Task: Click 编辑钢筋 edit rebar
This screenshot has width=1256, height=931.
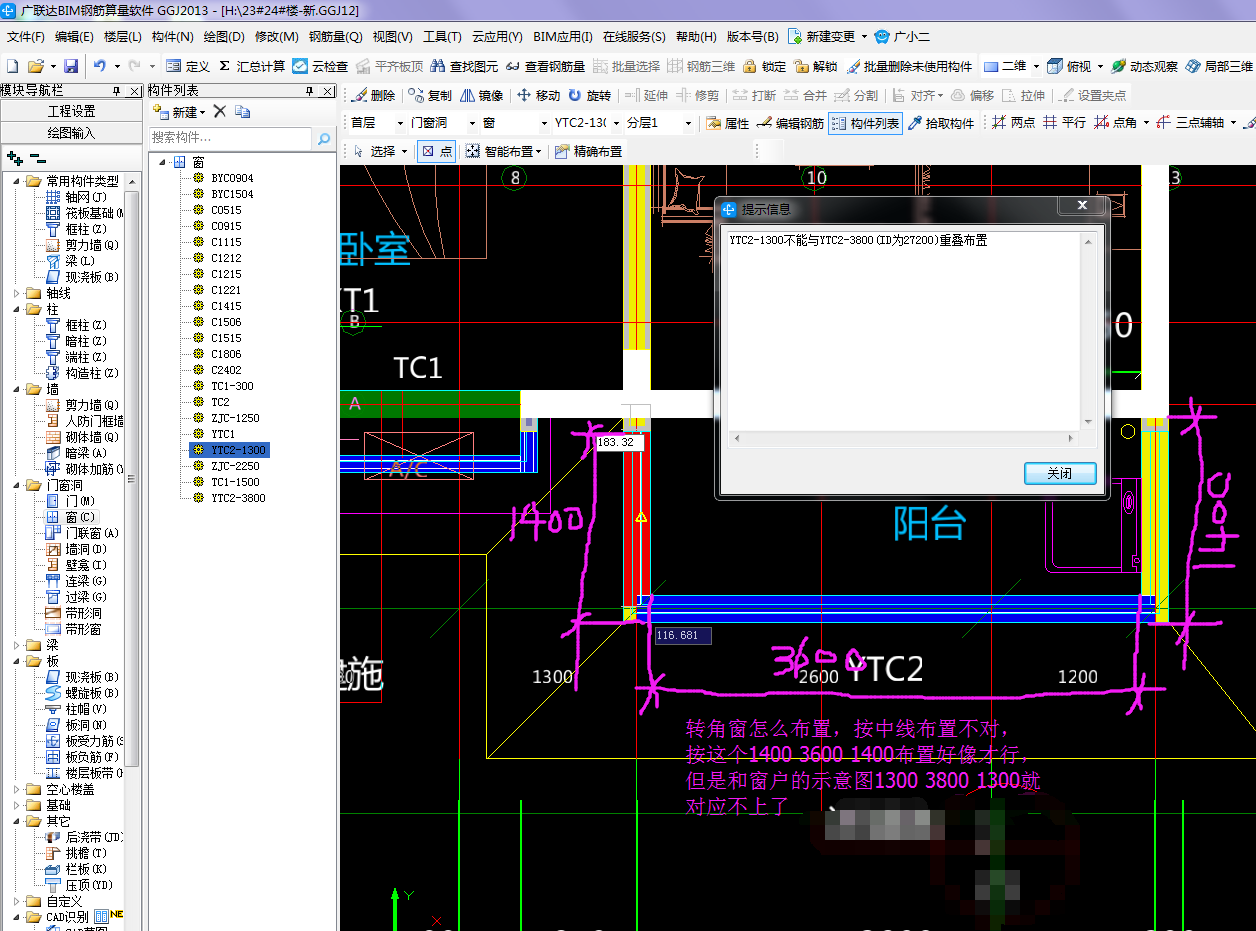Action: click(x=790, y=123)
